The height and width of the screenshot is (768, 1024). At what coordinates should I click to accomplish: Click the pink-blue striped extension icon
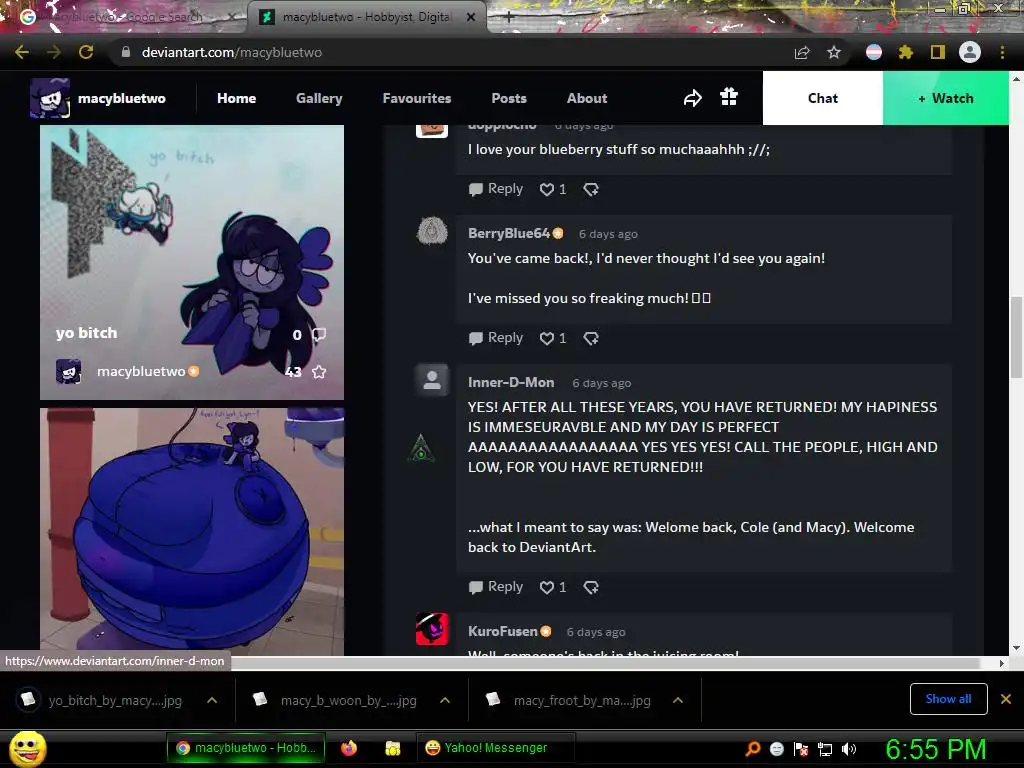pos(874,52)
